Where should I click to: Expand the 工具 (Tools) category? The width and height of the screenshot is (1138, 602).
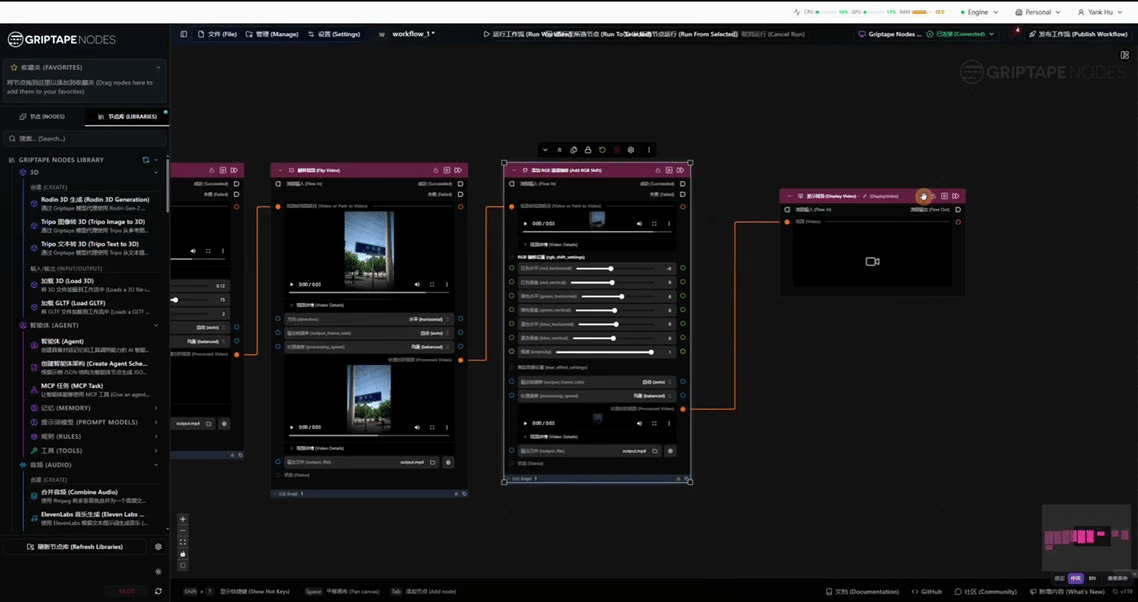(x=156, y=451)
